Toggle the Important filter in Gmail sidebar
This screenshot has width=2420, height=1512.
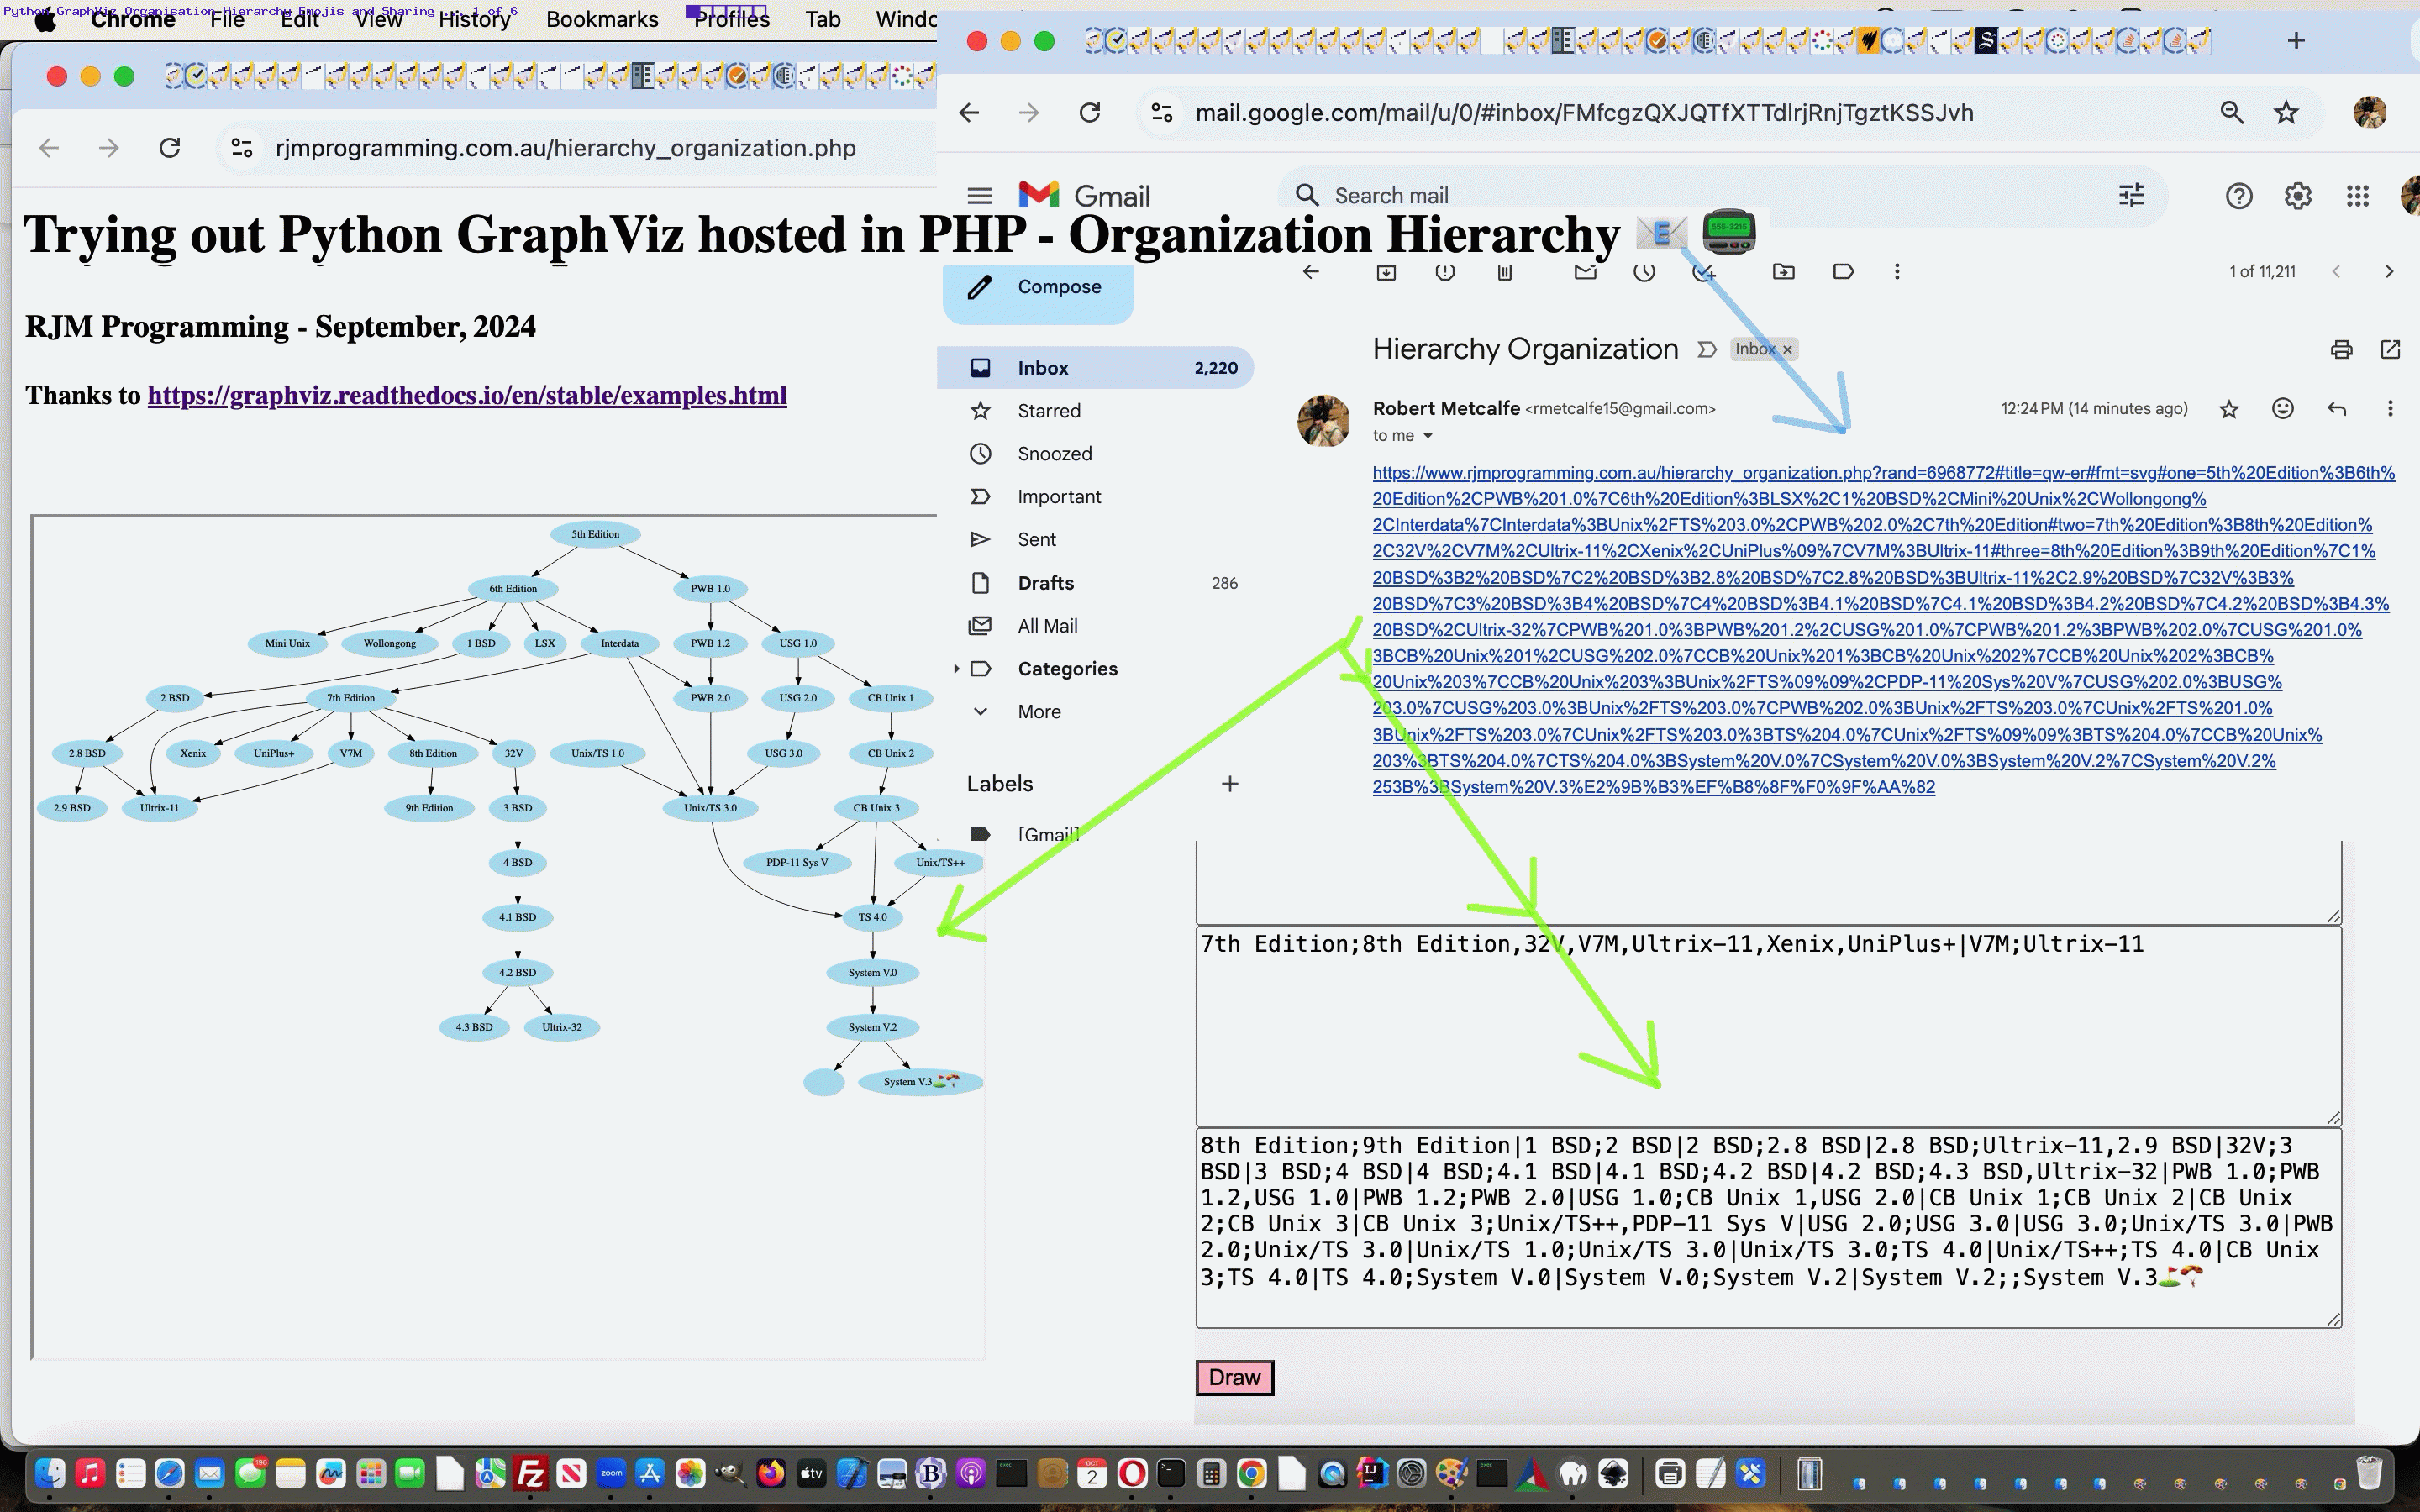coord(1060,496)
